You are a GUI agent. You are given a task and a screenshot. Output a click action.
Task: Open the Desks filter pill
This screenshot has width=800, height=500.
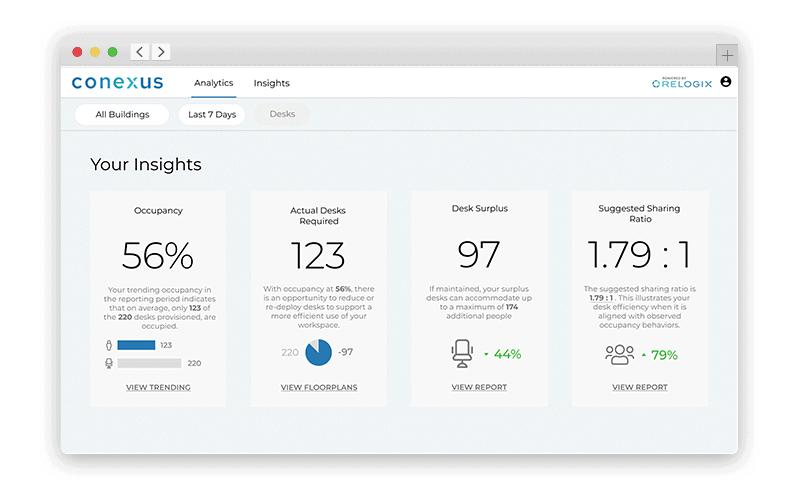tap(282, 114)
